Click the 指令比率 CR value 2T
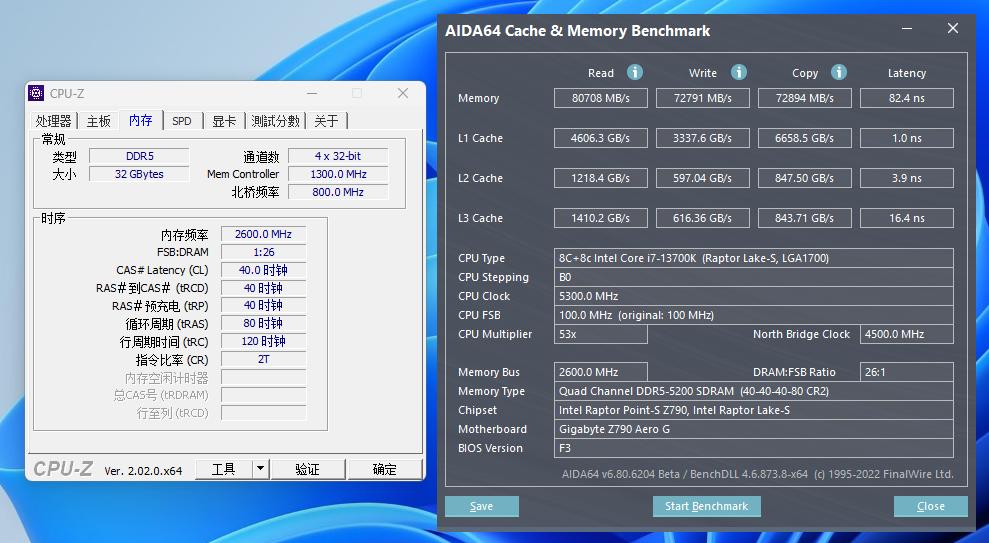Screen dimensions: 989x543 tap(264, 359)
